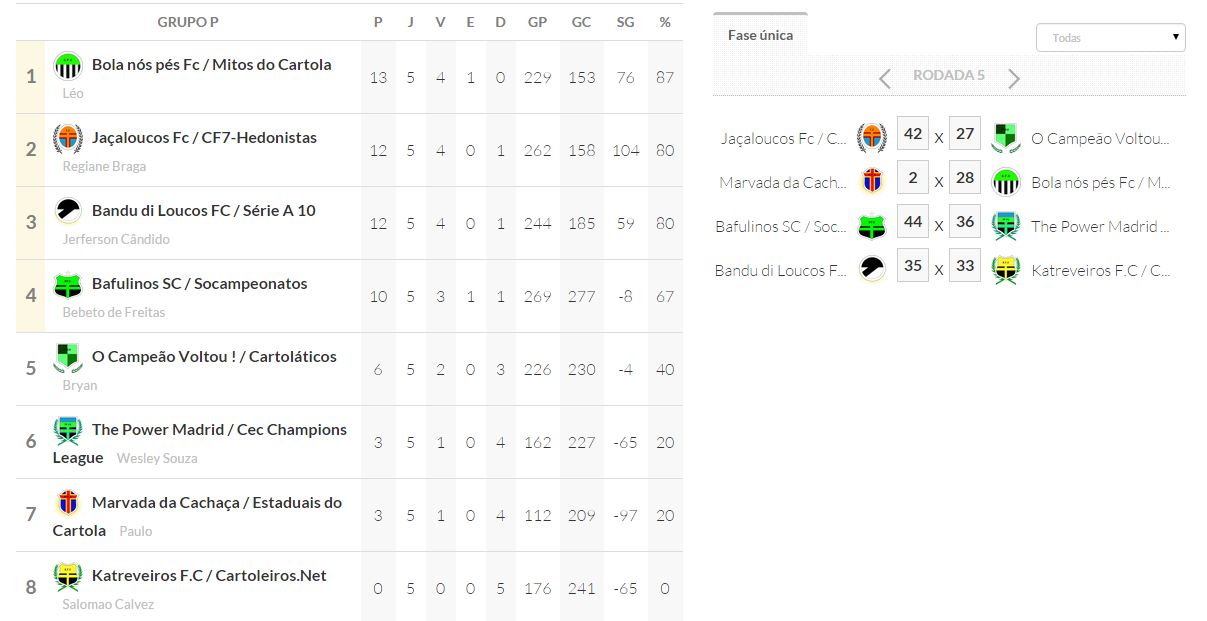Go to previous round with left chevron
Viewport: 1207px width, 621px height.
pos(884,78)
